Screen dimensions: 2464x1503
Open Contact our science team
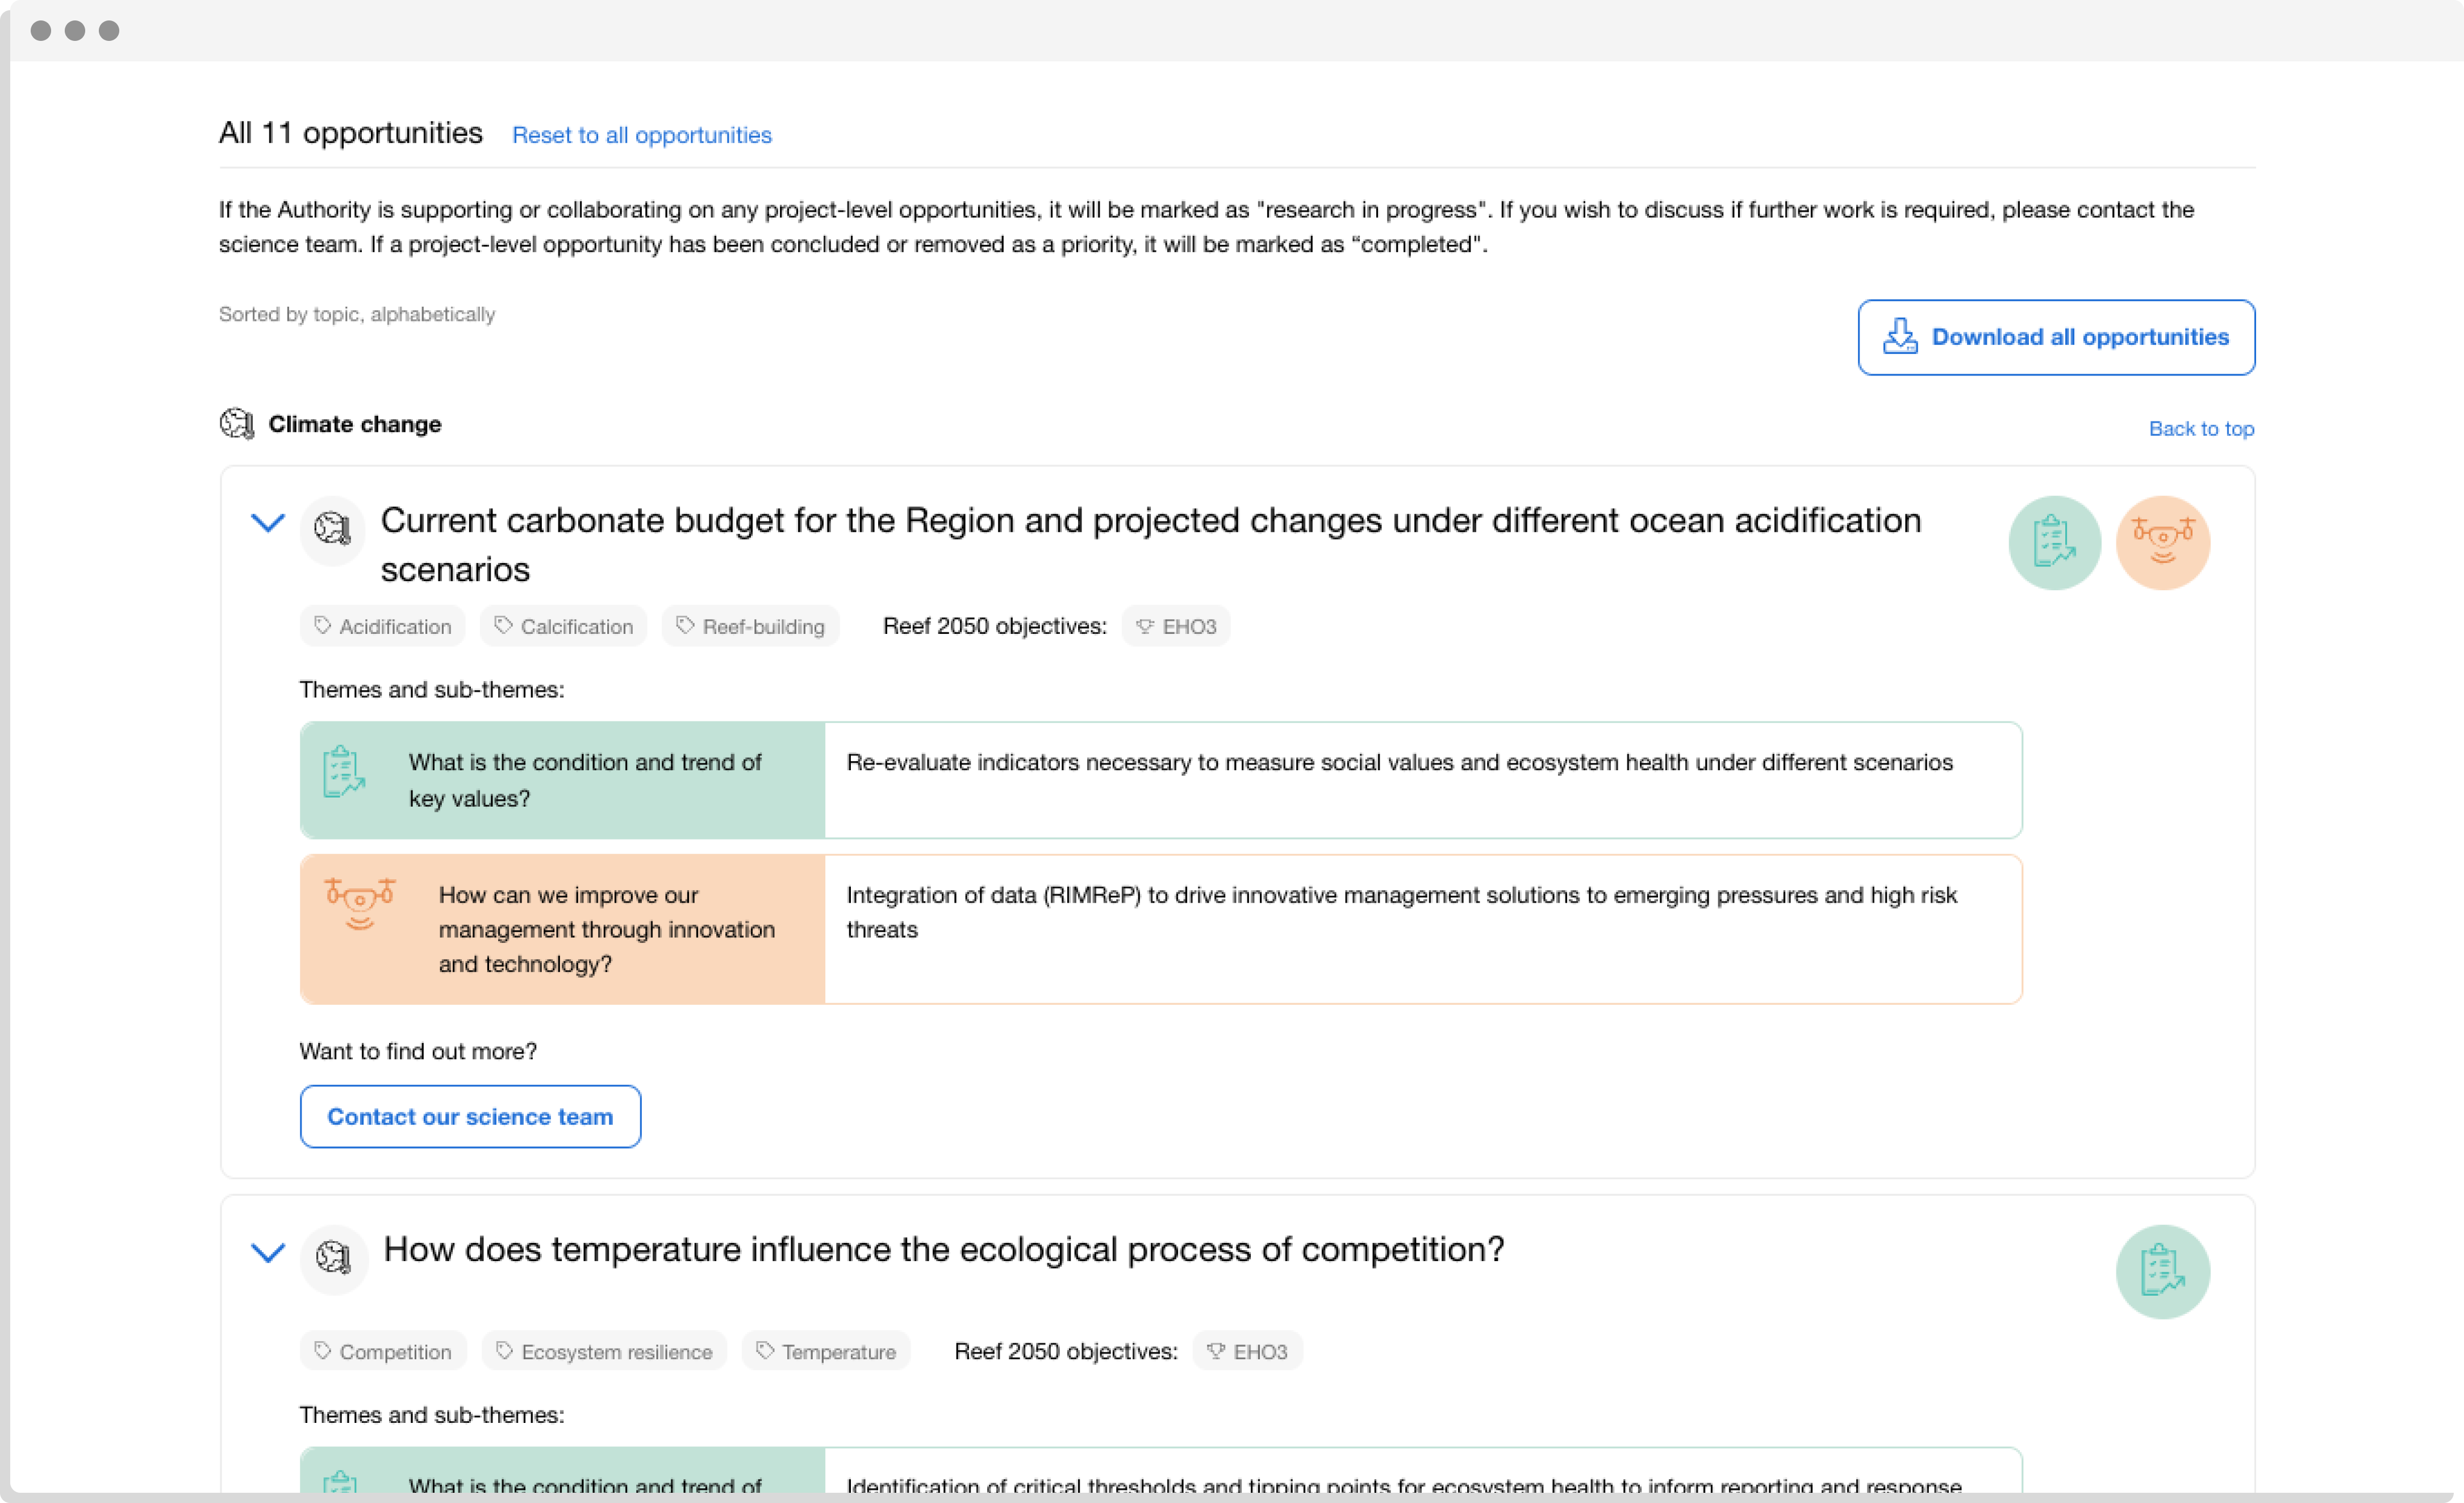point(470,1117)
